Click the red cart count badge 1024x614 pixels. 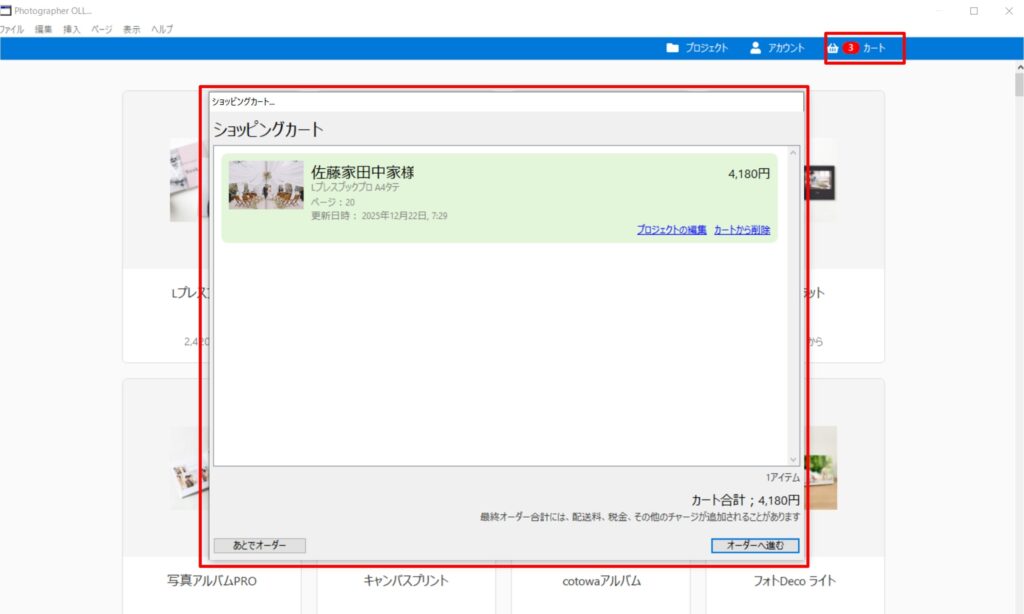coord(850,48)
